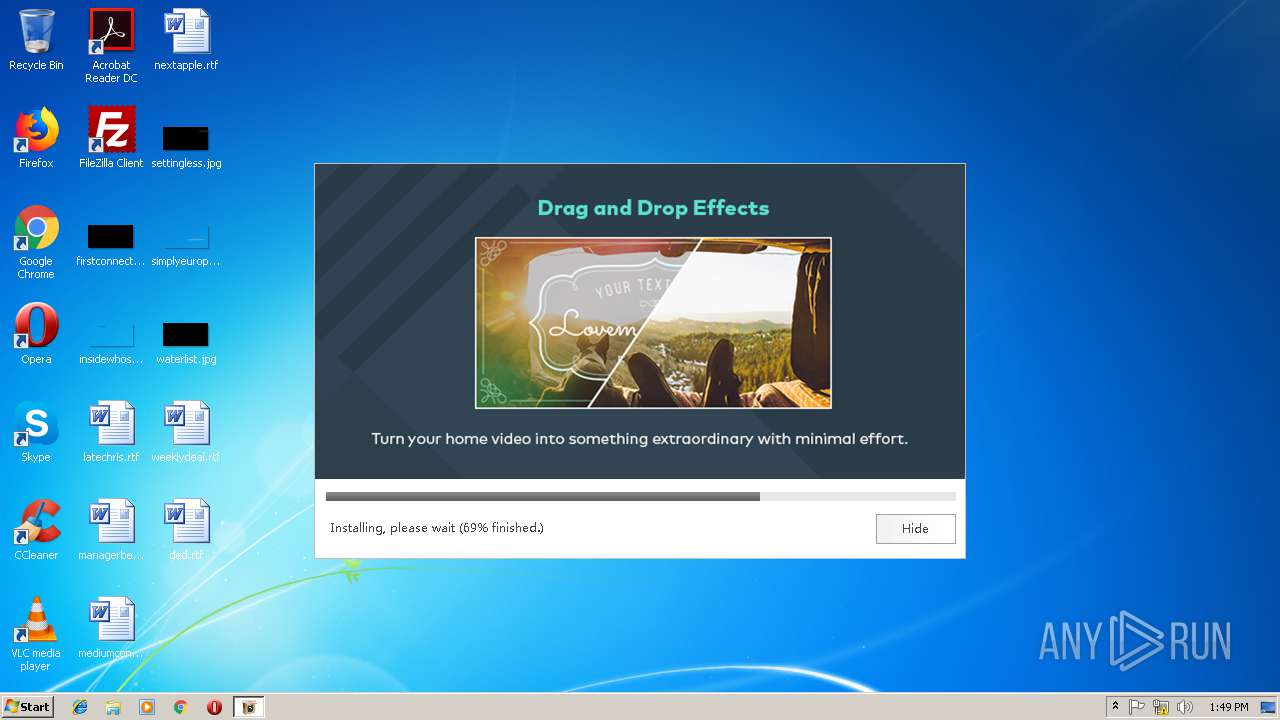Select the latechris.rtf document
Image resolution: width=1280 pixels, height=720 pixels.
tap(111, 432)
